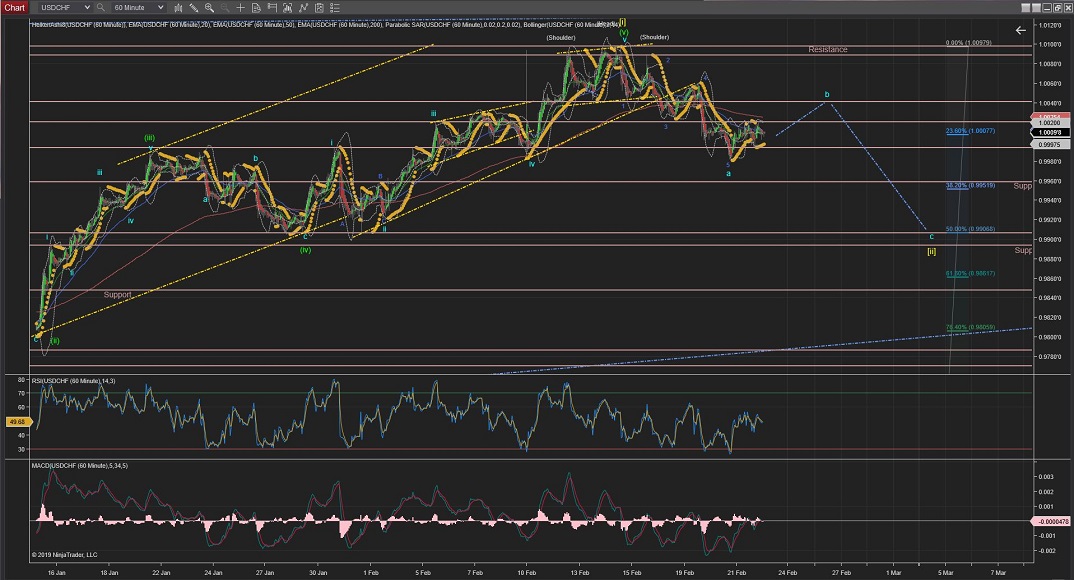The image size is (1074, 580).
Task: Open the Data Series icon
Action: [x=287, y=7]
